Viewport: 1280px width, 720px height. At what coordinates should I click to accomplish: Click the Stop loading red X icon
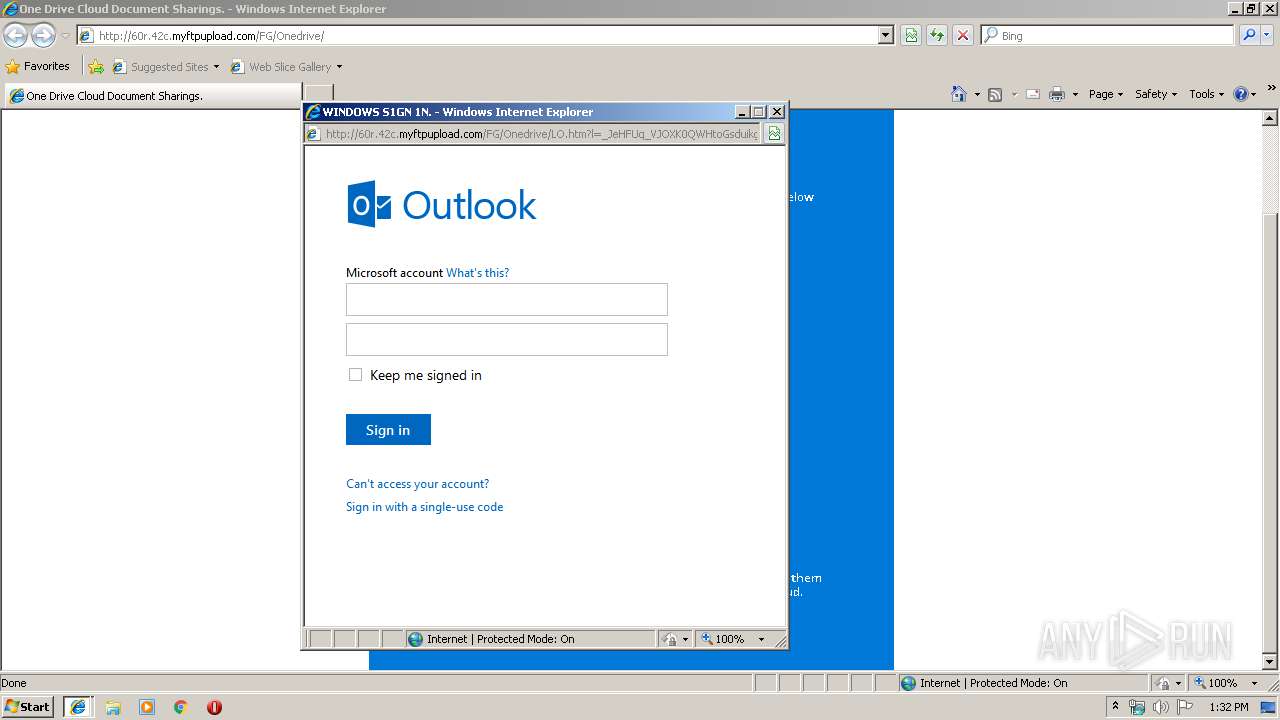tap(962, 36)
